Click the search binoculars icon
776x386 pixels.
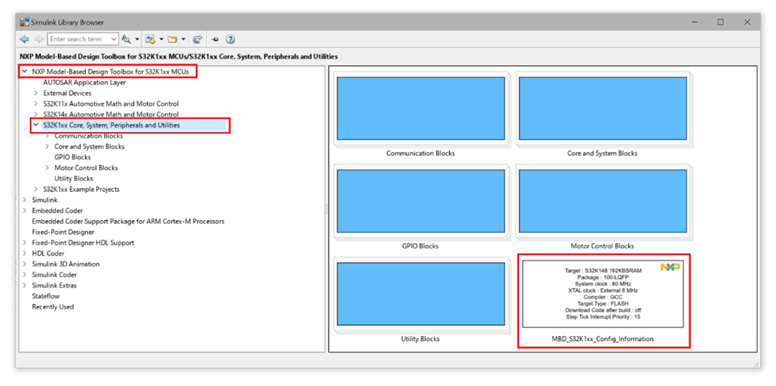[126, 39]
